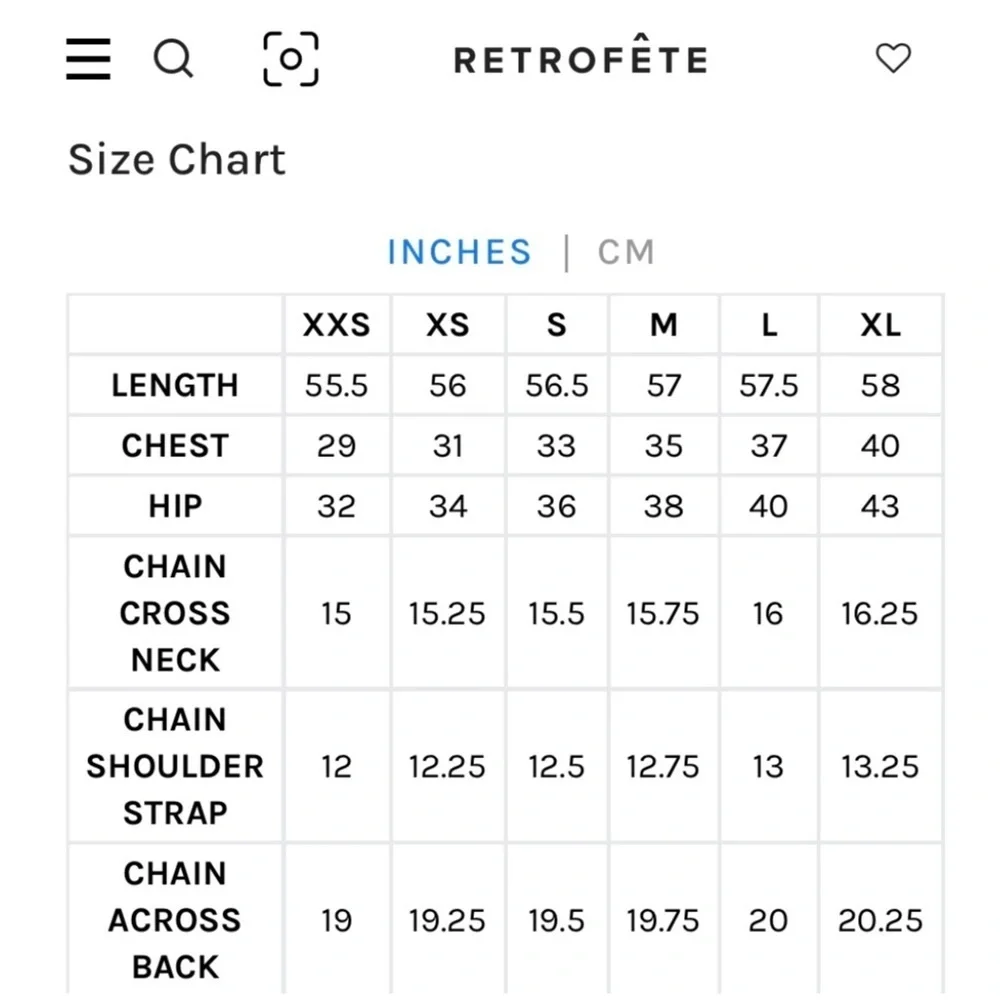Switch size chart units to CM

point(626,252)
